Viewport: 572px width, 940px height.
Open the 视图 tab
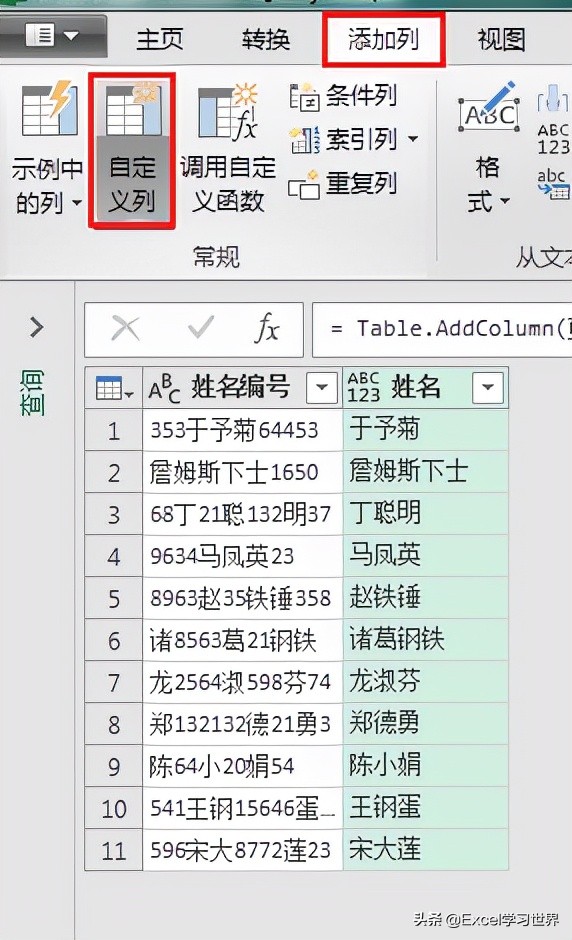501,40
